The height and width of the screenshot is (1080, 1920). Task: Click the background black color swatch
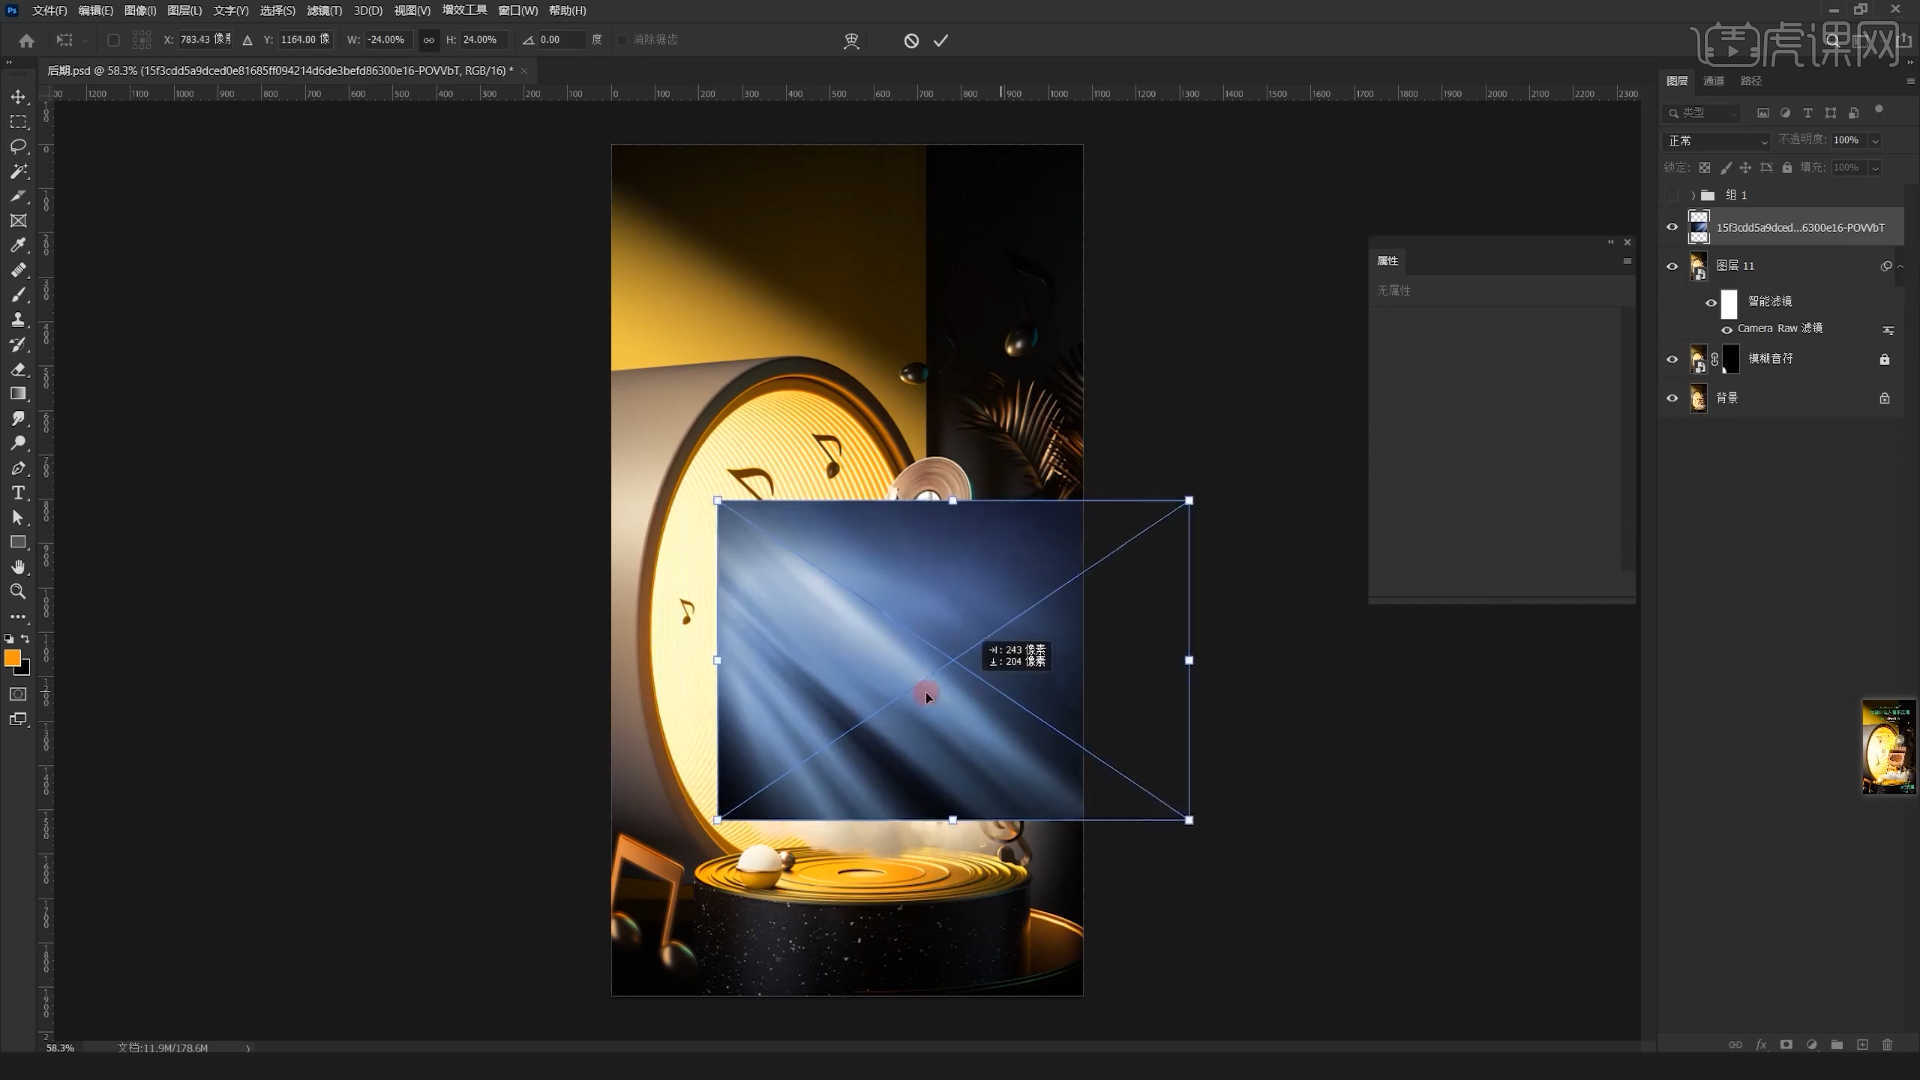point(24,669)
